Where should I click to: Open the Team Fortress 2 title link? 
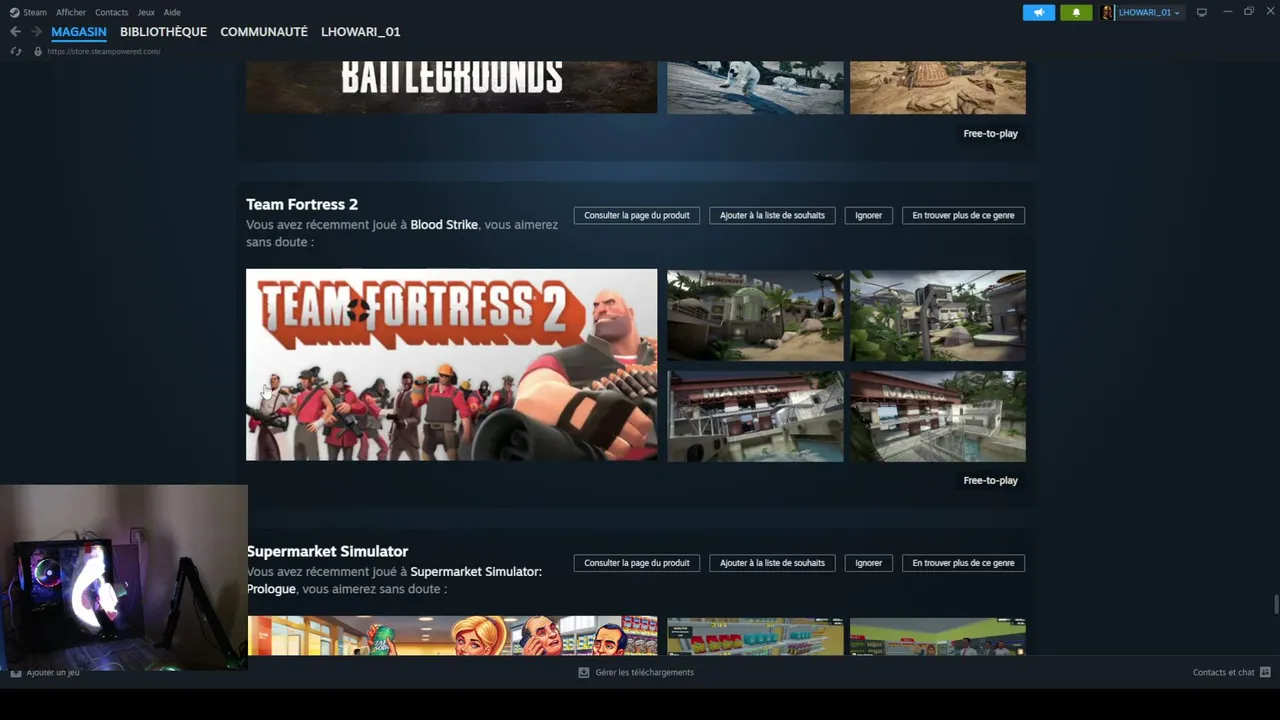coord(302,204)
